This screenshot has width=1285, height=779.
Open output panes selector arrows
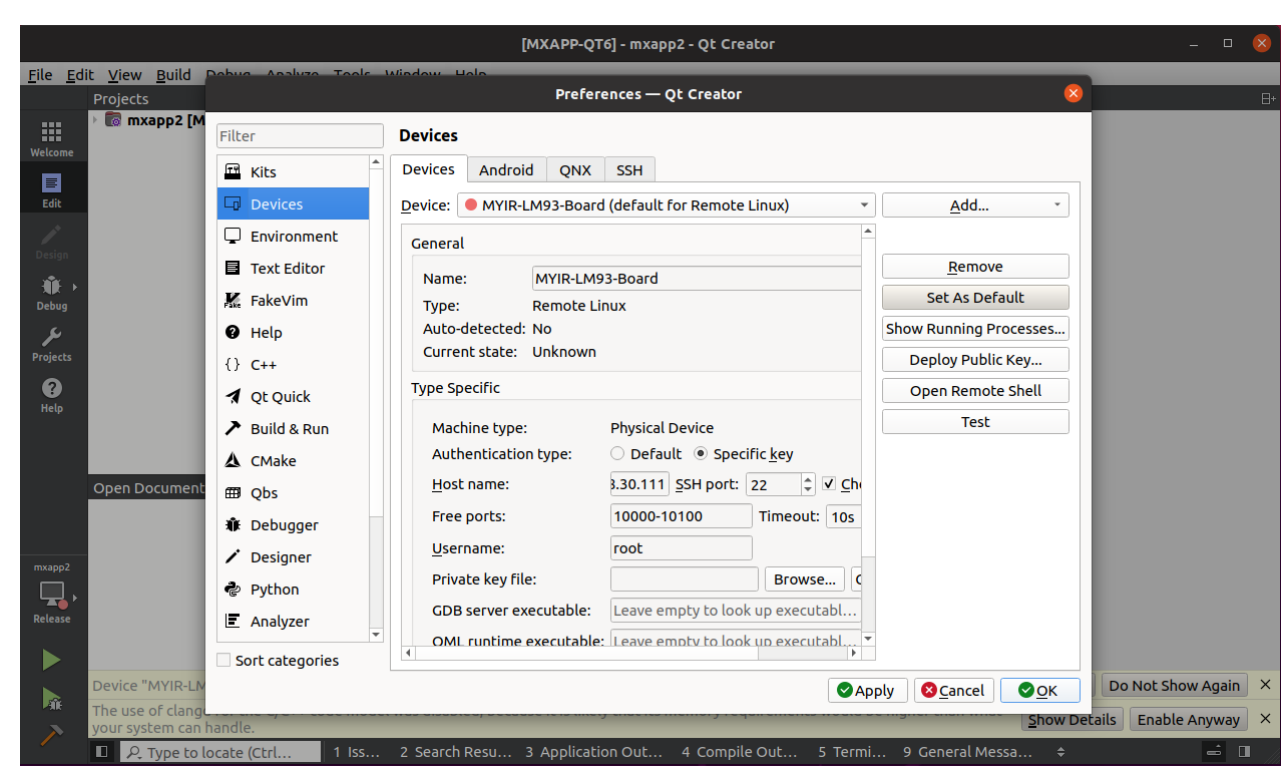1061,752
